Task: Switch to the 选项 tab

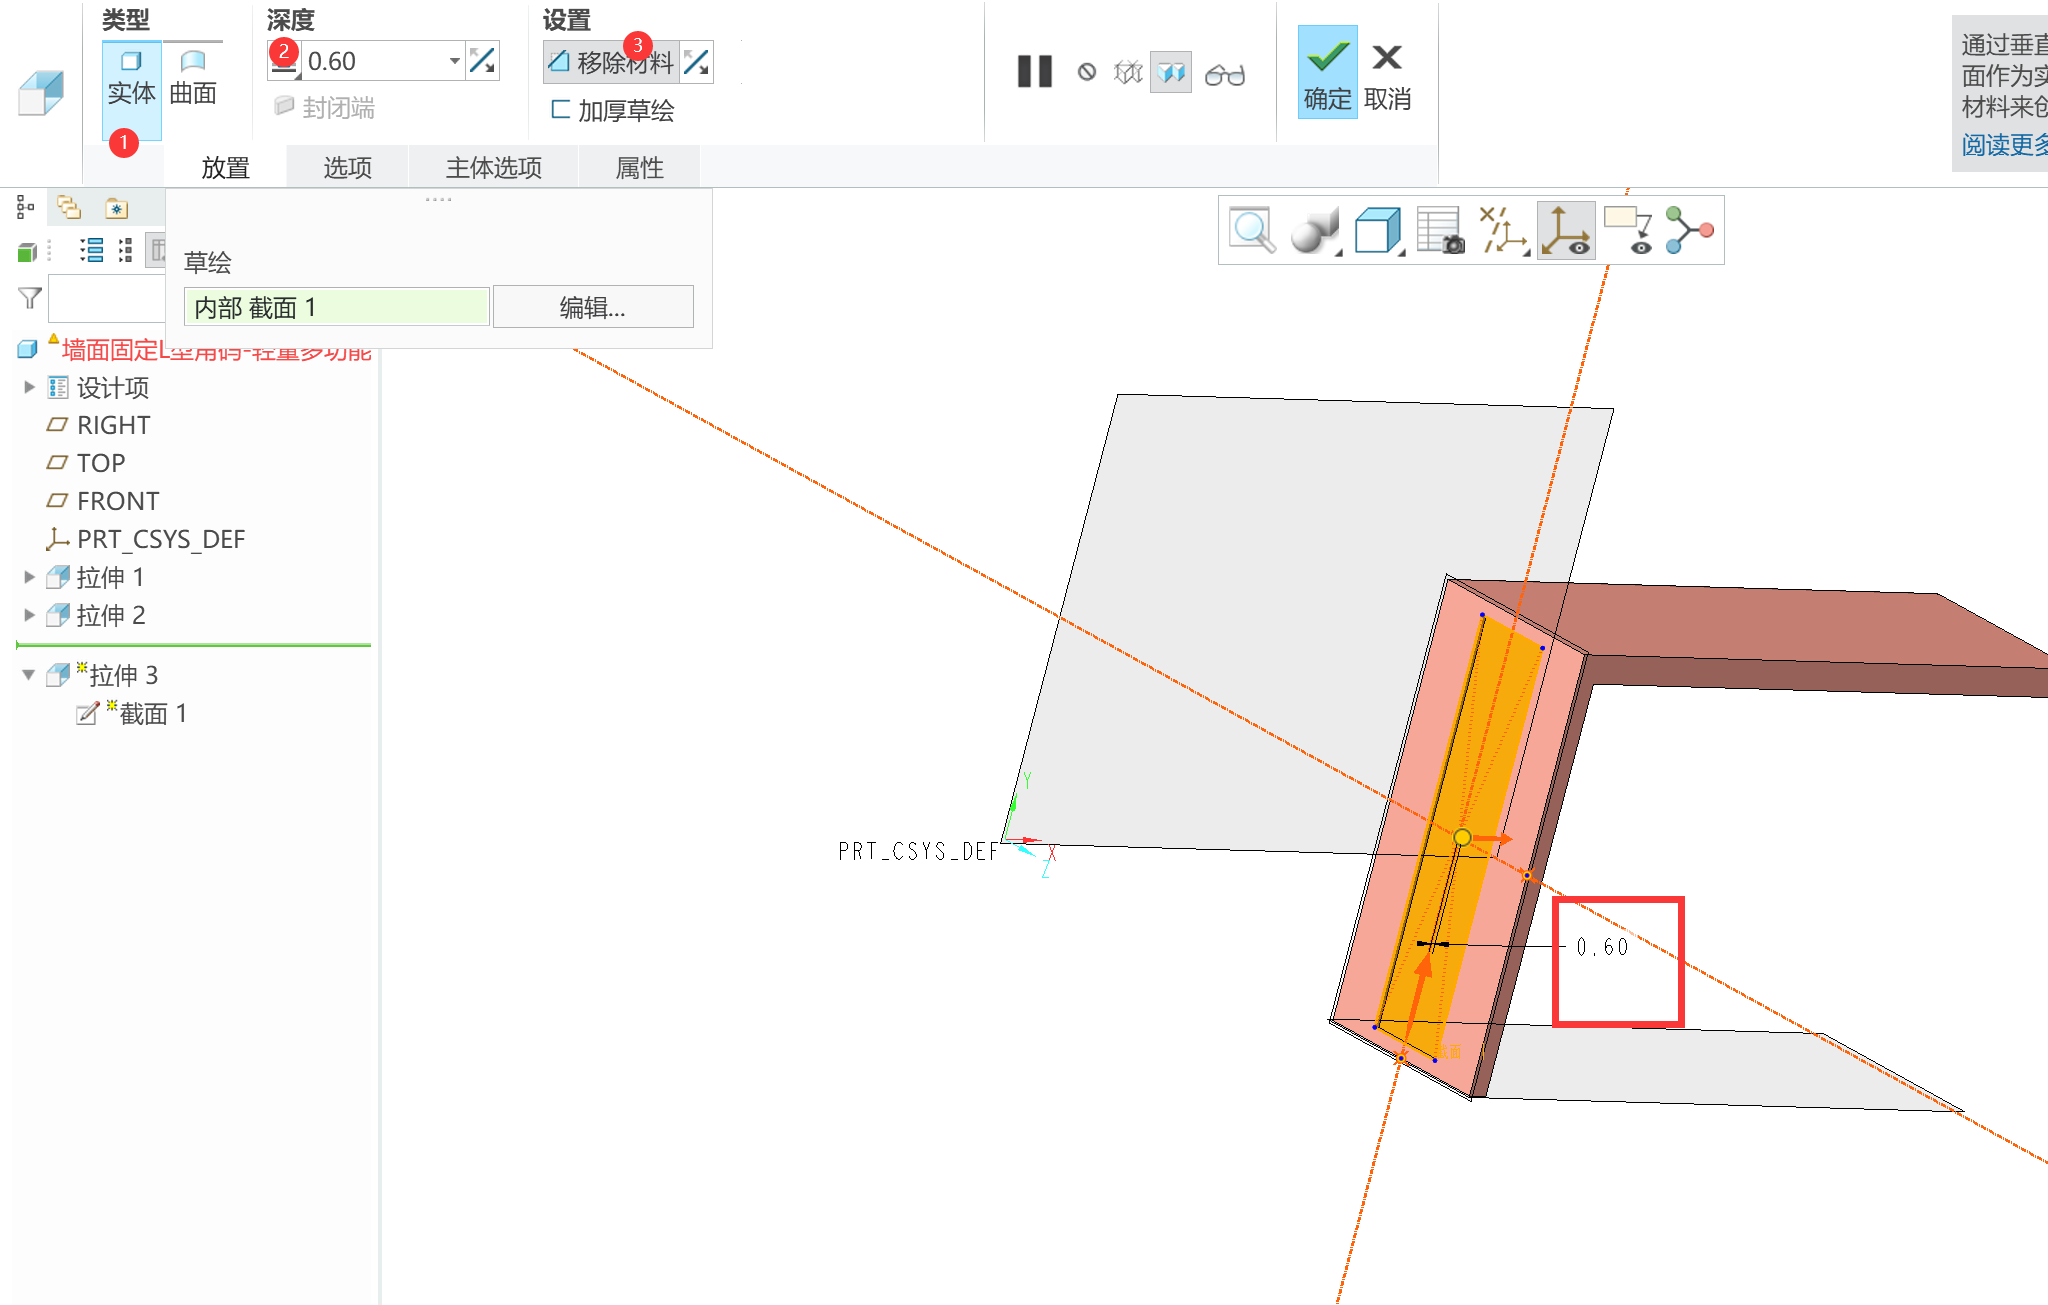Action: point(347,167)
